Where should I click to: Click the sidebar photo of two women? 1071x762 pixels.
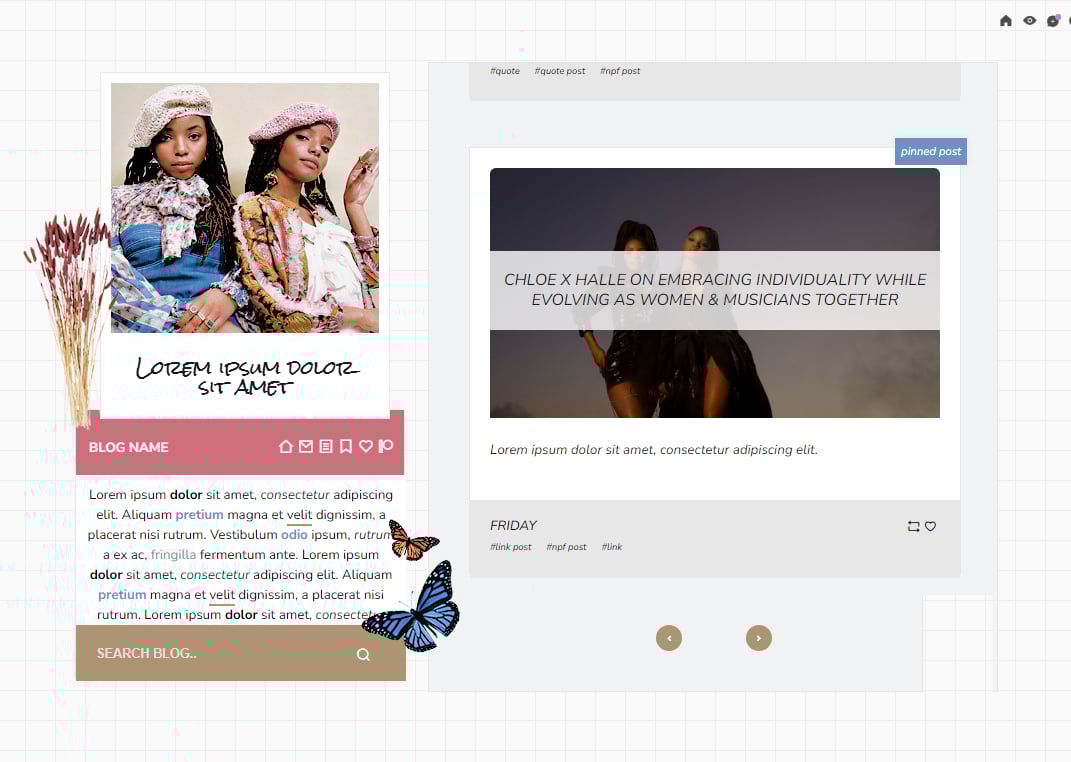click(245, 208)
